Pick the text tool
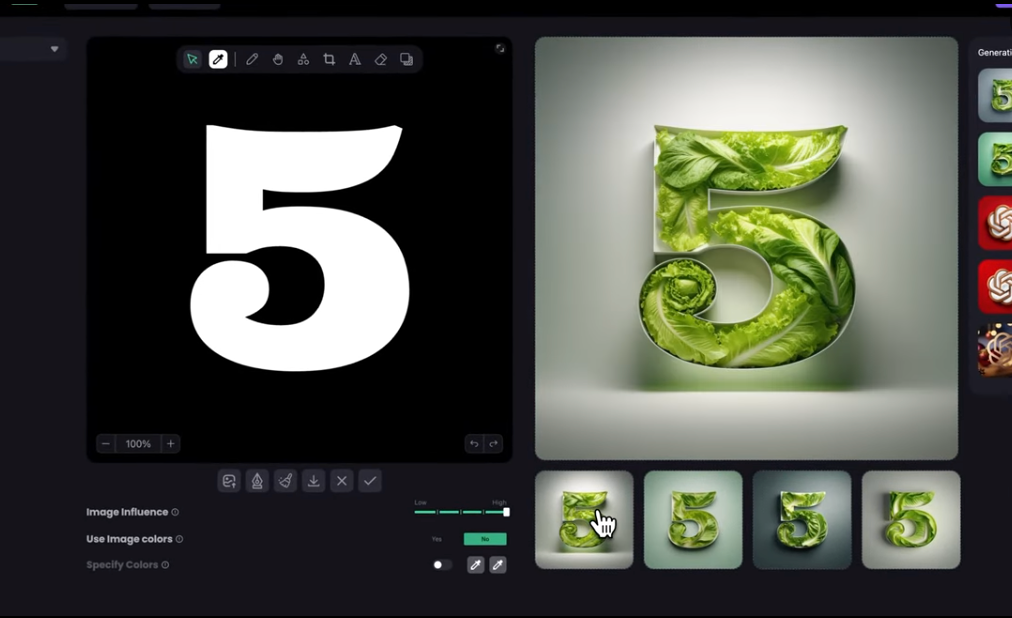The image size is (1012, 618). [355, 60]
